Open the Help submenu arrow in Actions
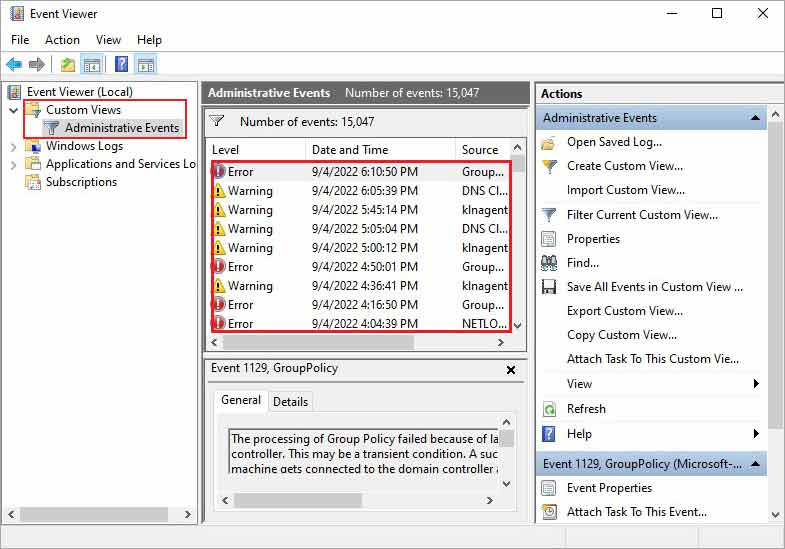Screen dimensions: 785x549 pyautogui.click(x=756, y=433)
